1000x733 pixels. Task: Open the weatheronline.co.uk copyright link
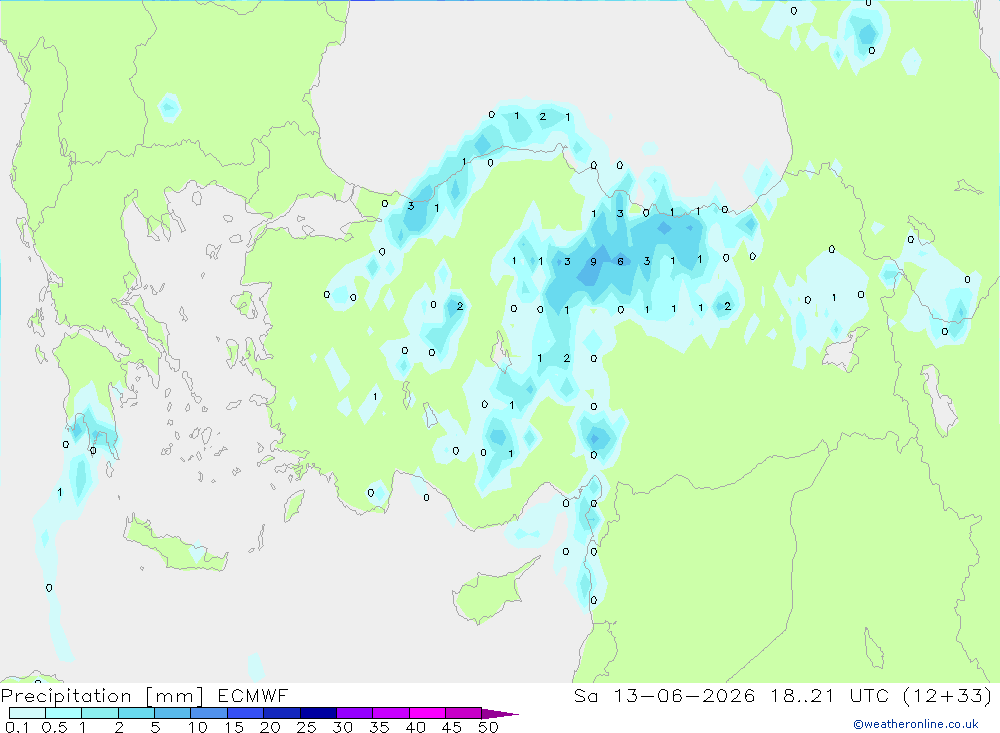pos(916,724)
